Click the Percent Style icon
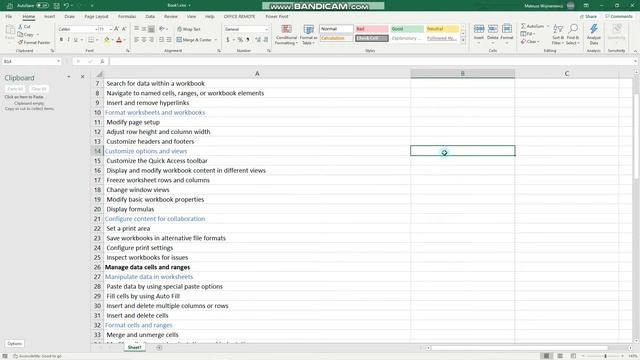This screenshot has width=640, height=360. 240,40
